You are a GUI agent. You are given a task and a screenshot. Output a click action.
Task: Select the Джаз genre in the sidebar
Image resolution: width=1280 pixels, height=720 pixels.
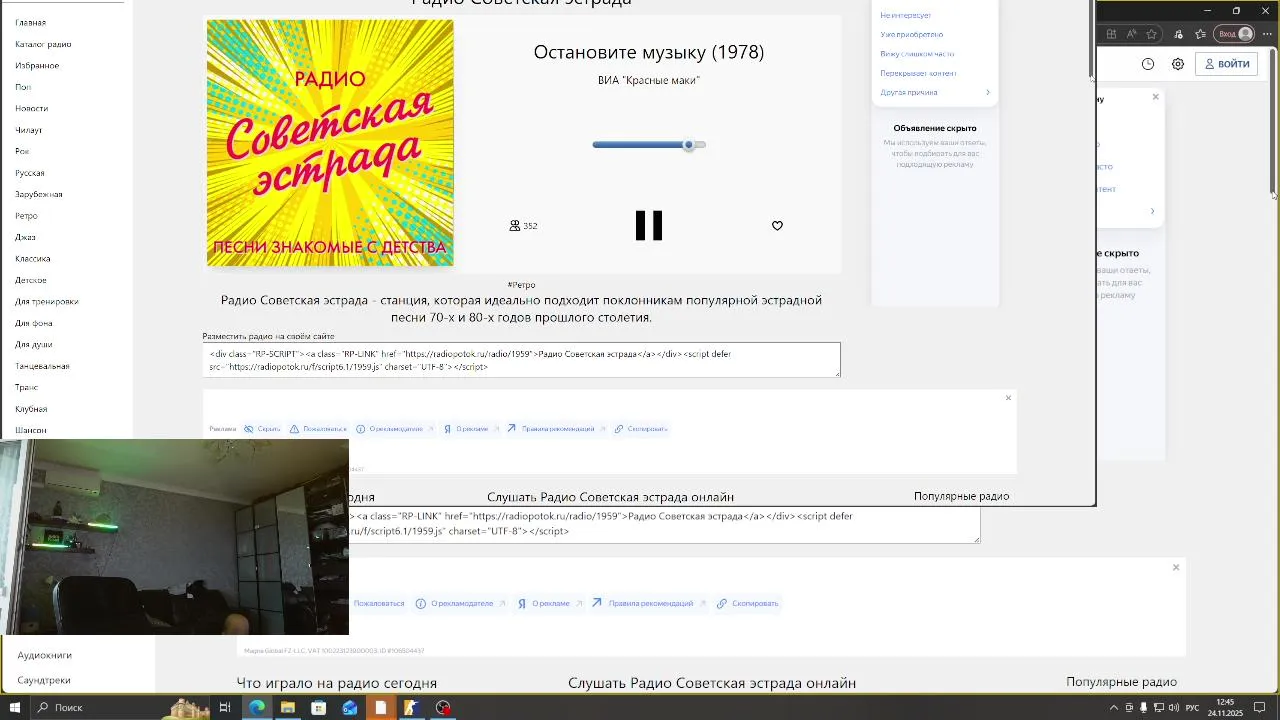[25, 237]
